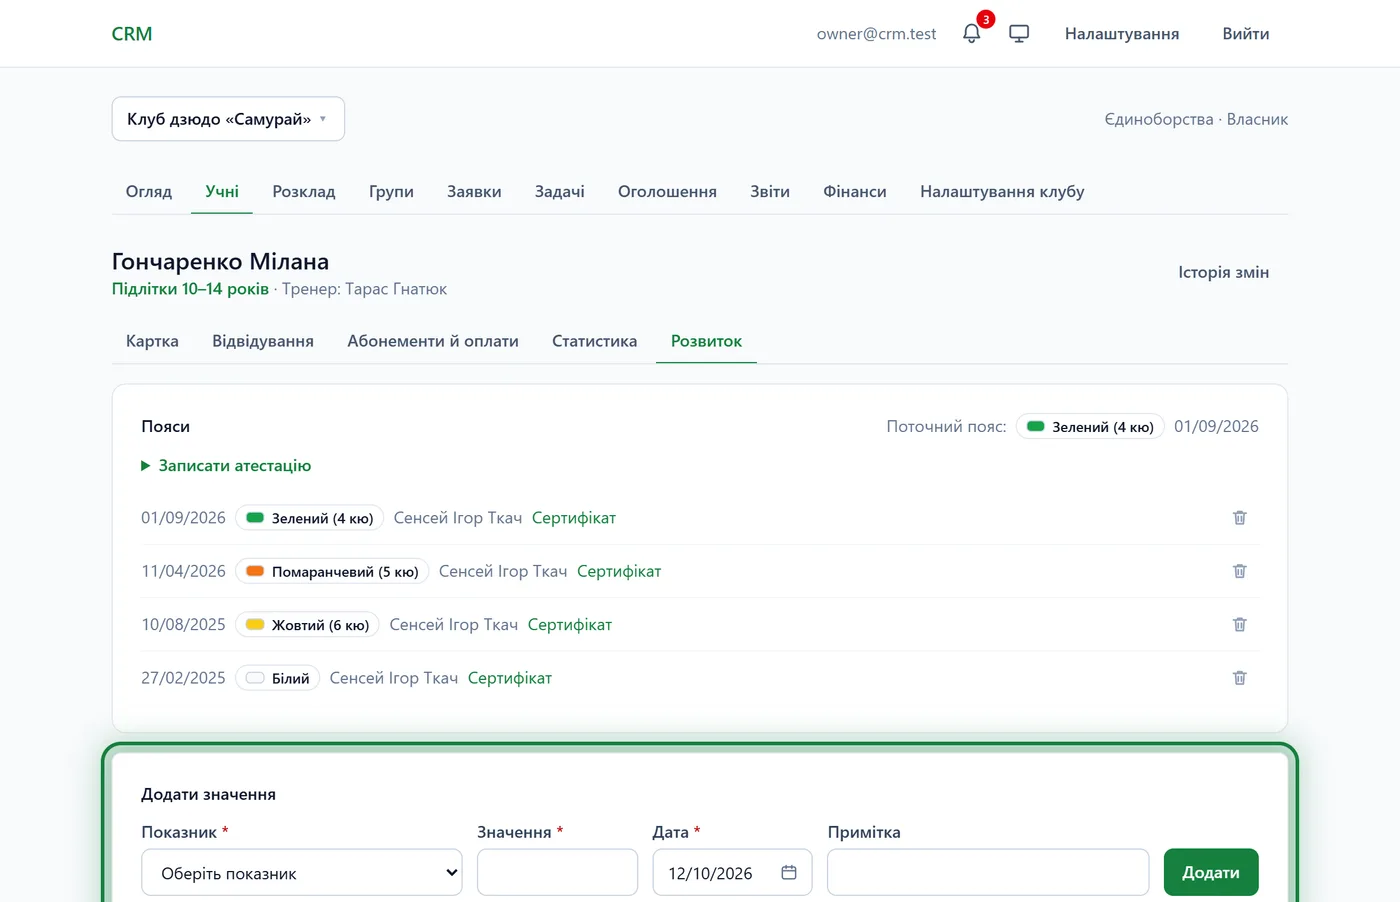Click the monitor display icon in header
1400x902 pixels.
tap(1019, 34)
